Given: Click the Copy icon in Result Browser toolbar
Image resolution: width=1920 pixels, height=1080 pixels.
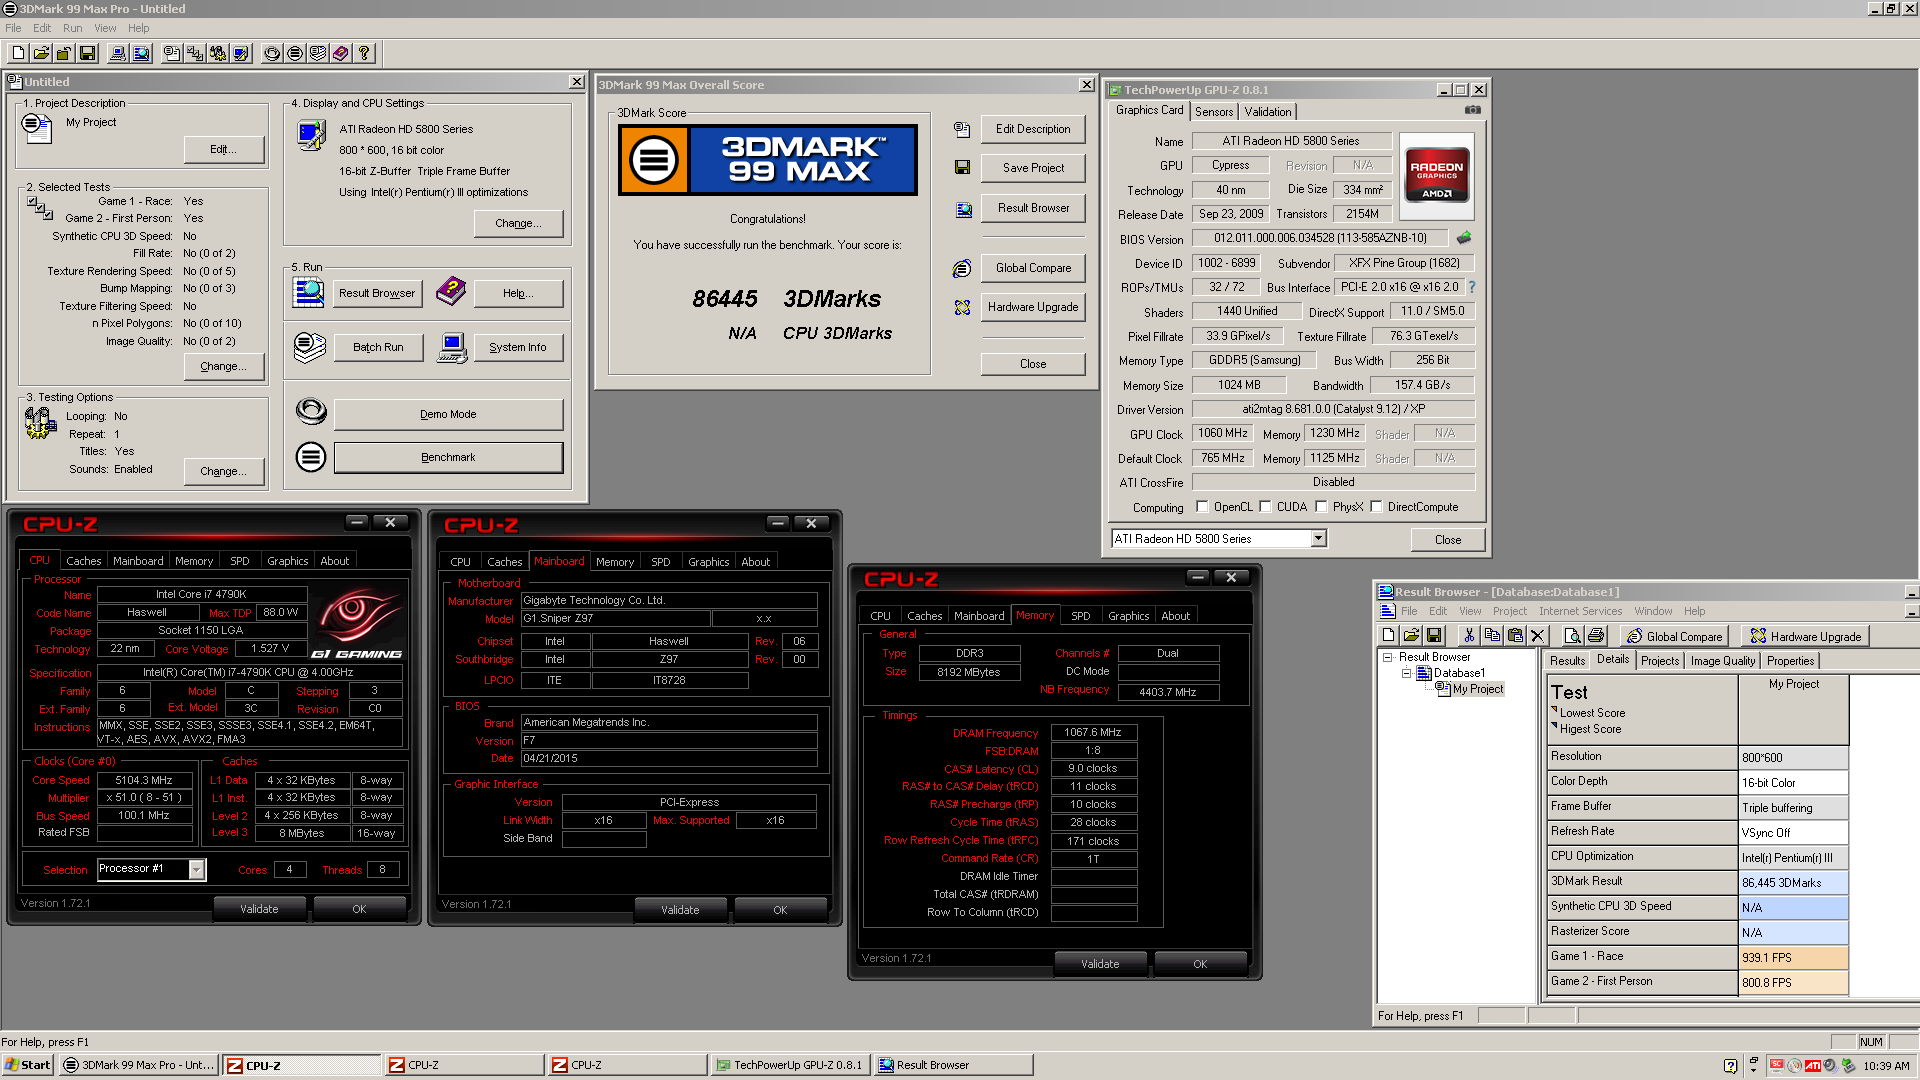Looking at the screenshot, I should tap(1492, 636).
